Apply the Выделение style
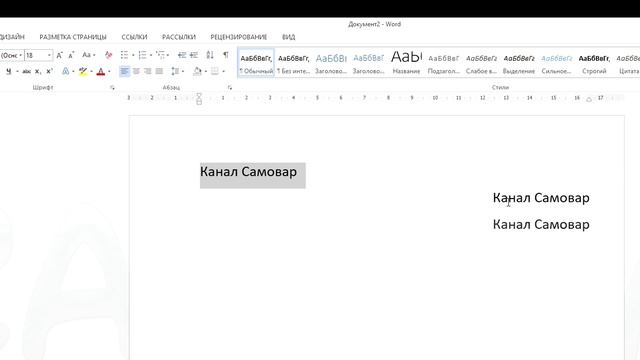Screen dimensions: 640x360 tap(519, 63)
